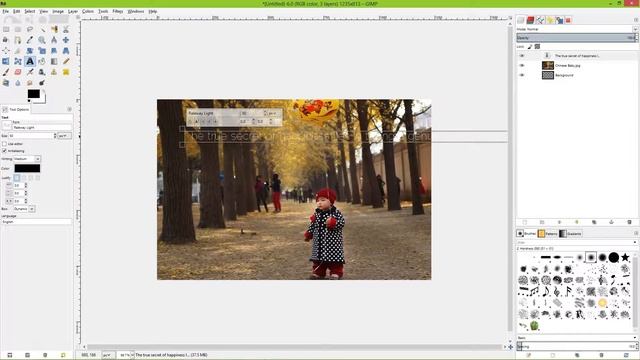Choose the black star brush
The width and height of the screenshot is (640, 360).
625,257
